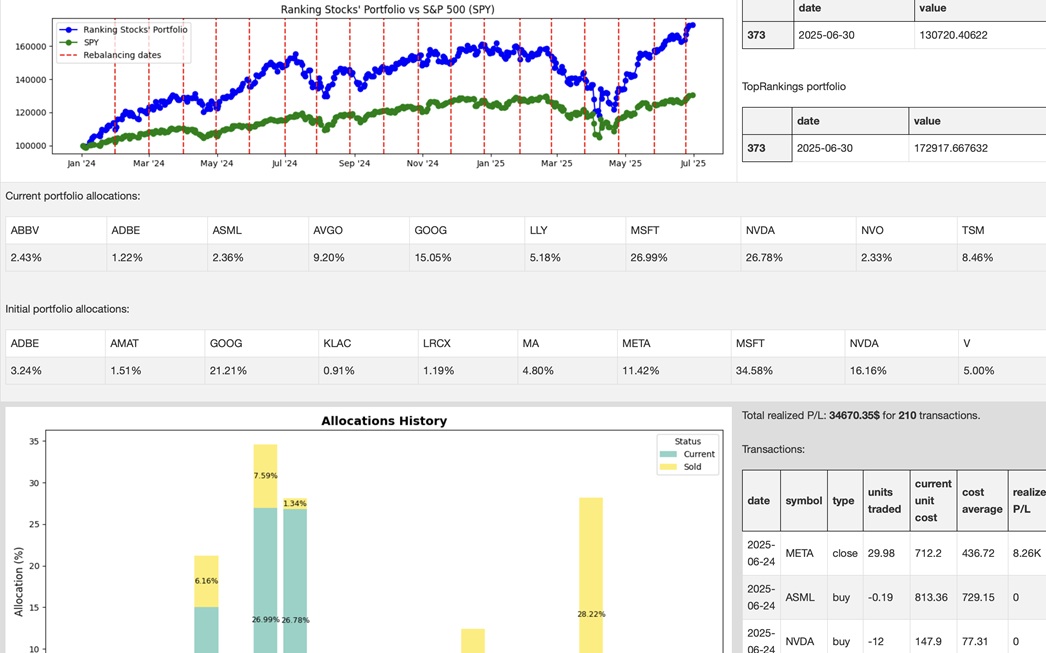Select the 3.24% ADBE initial allocation cell
Image resolution: width=1046 pixels, height=653 pixels.
click(55, 371)
